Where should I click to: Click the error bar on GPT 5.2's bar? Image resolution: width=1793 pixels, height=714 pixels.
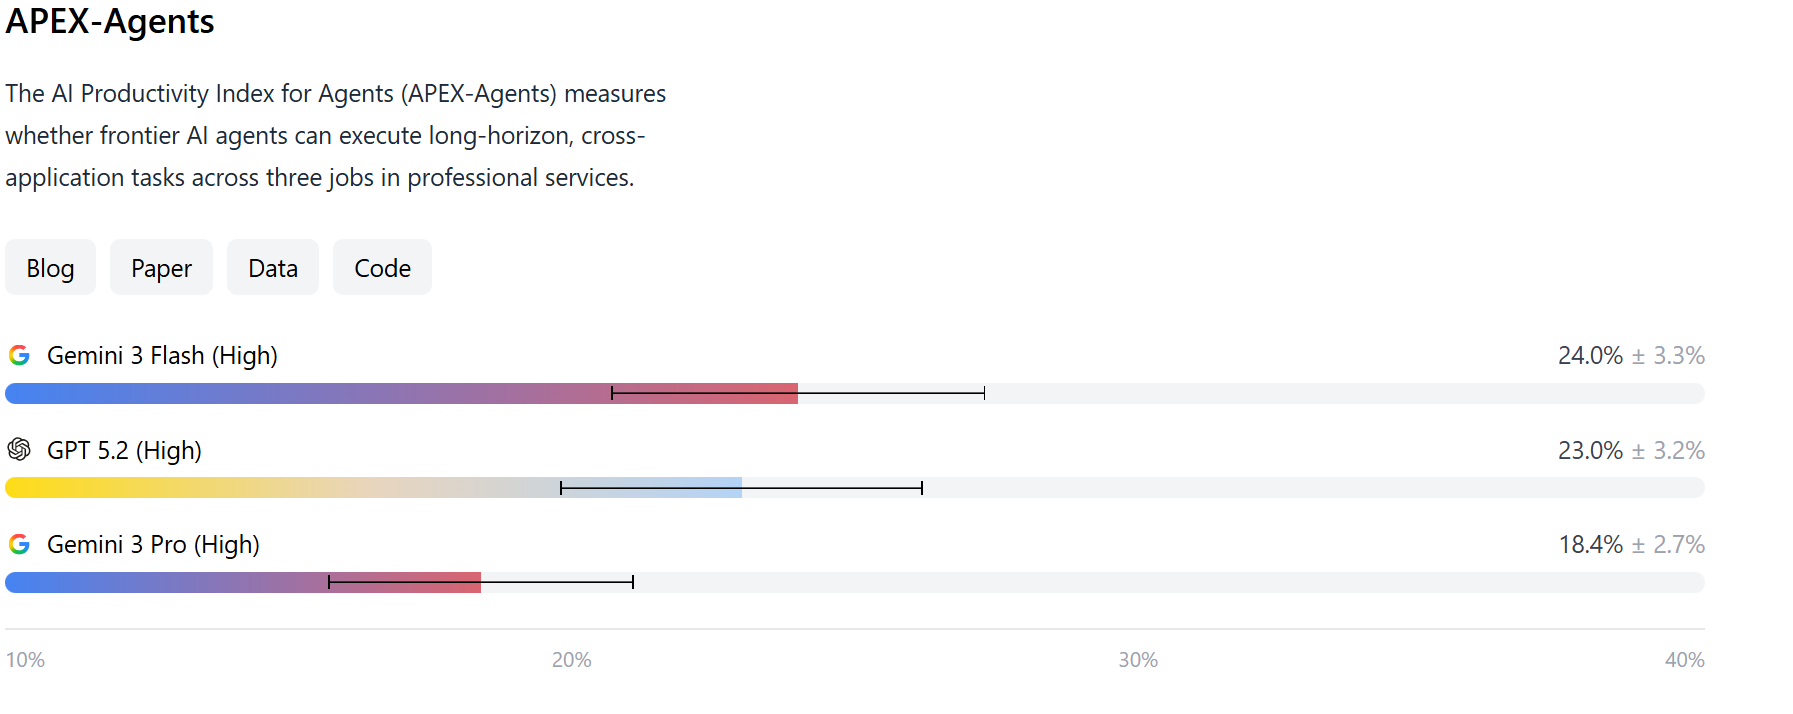[740, 487]
